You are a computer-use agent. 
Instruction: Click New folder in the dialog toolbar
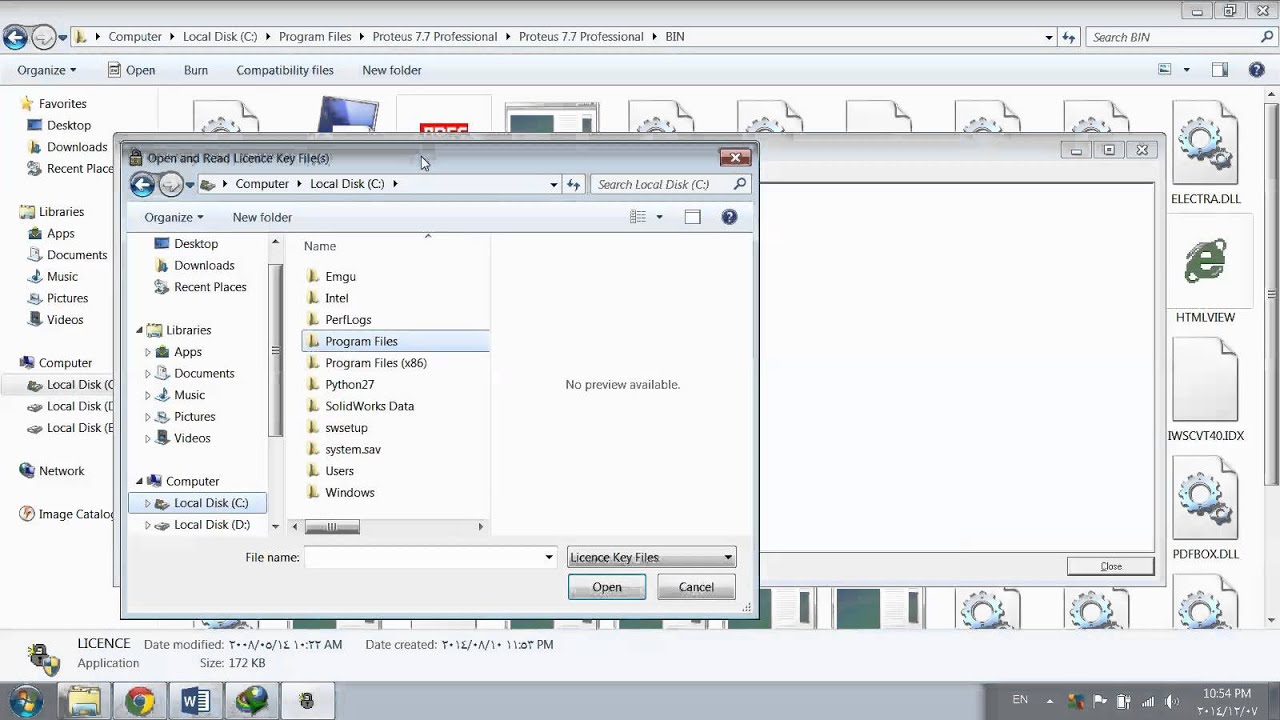click(262, 217)
